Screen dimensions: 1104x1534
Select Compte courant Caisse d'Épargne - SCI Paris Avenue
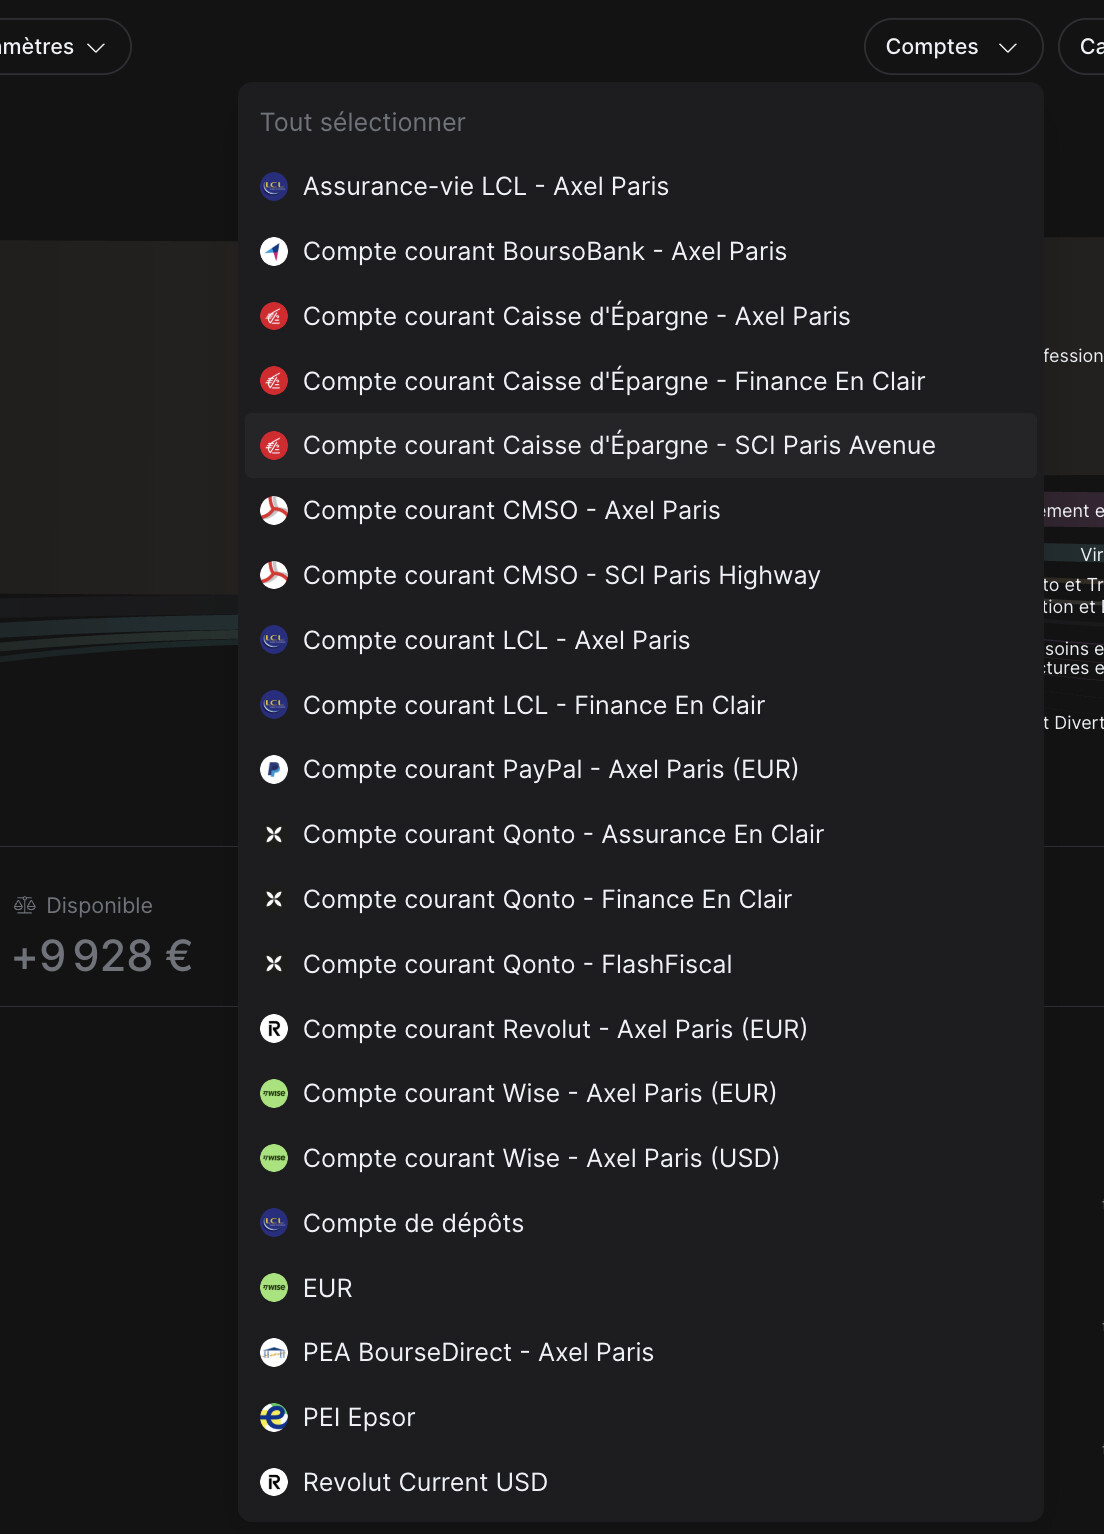point(619,446)
